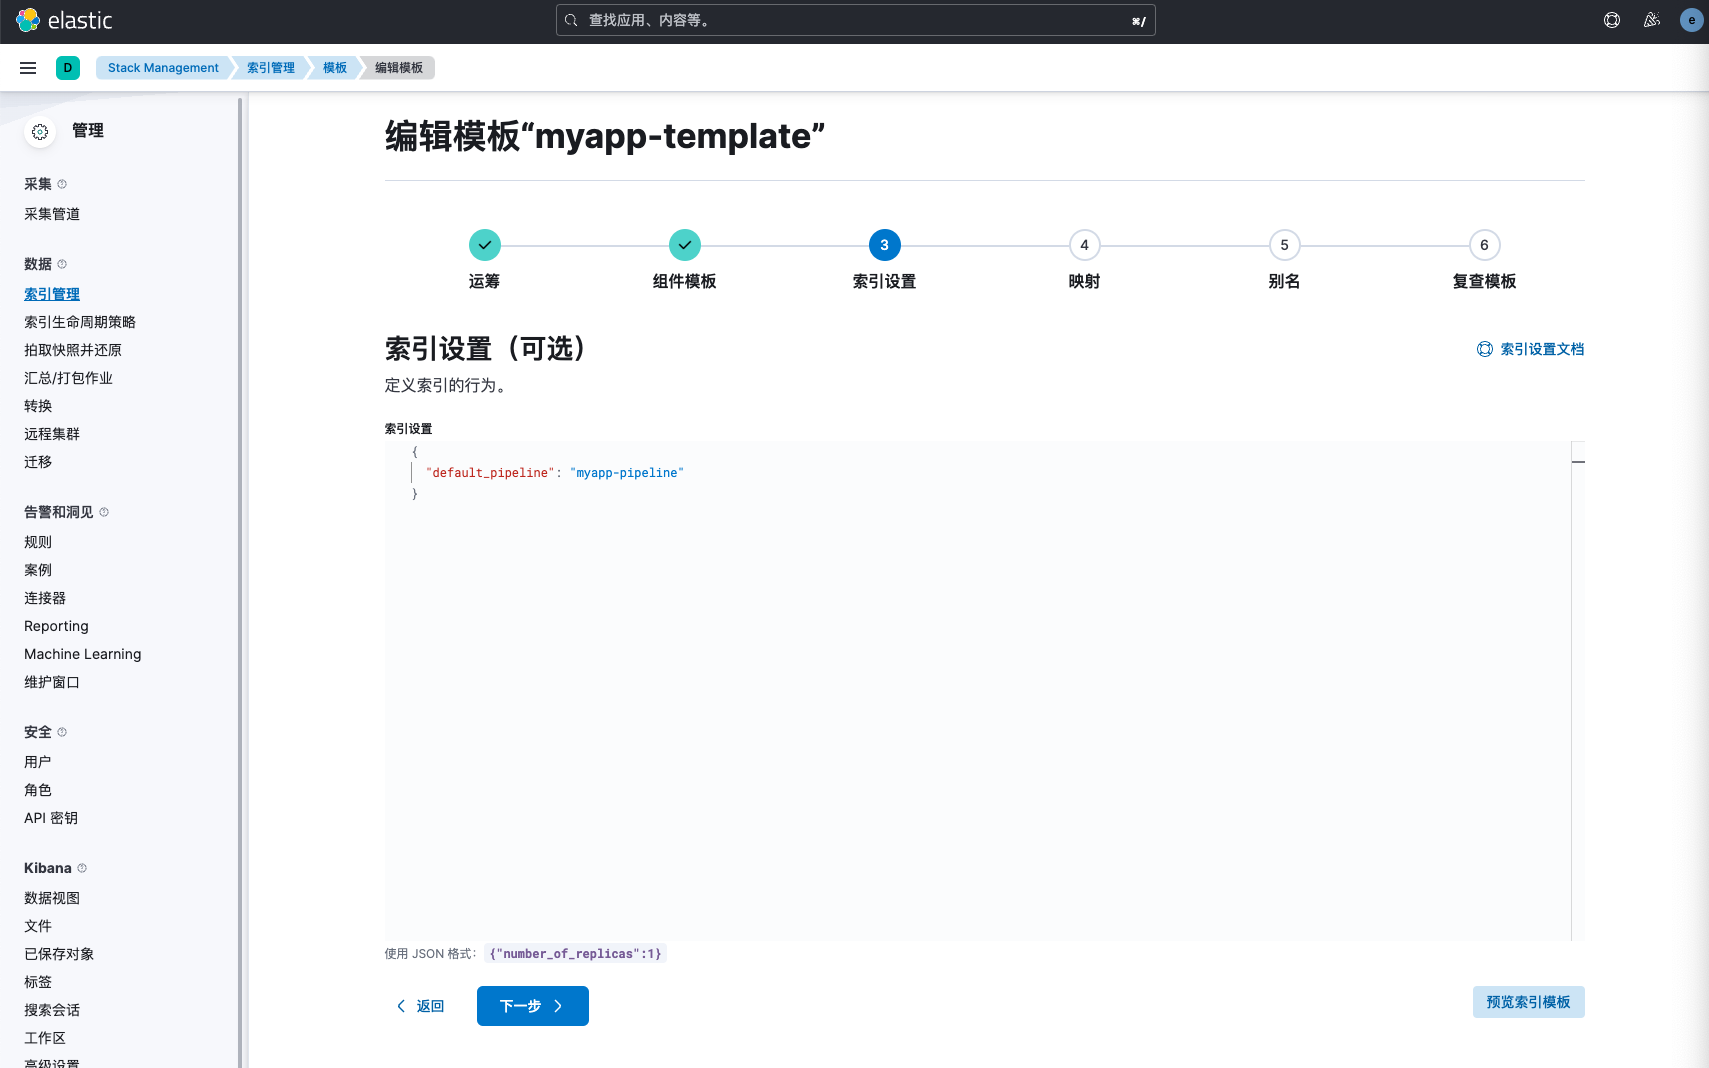The height and width of the screenshot is (1068, 1709).
Task: Open 用户 in sidebar
Action: [x=38, y=762]
